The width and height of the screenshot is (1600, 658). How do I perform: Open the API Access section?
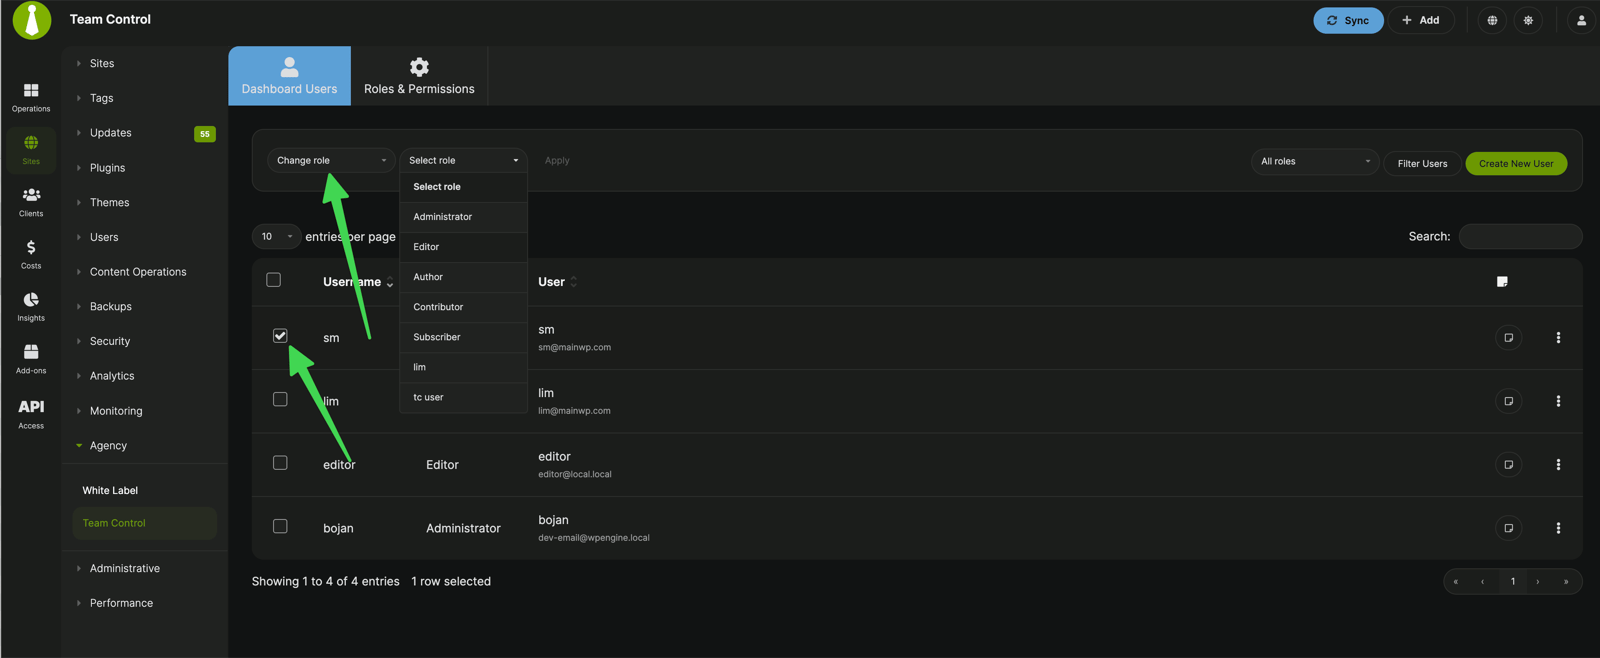tap(31, 413)
